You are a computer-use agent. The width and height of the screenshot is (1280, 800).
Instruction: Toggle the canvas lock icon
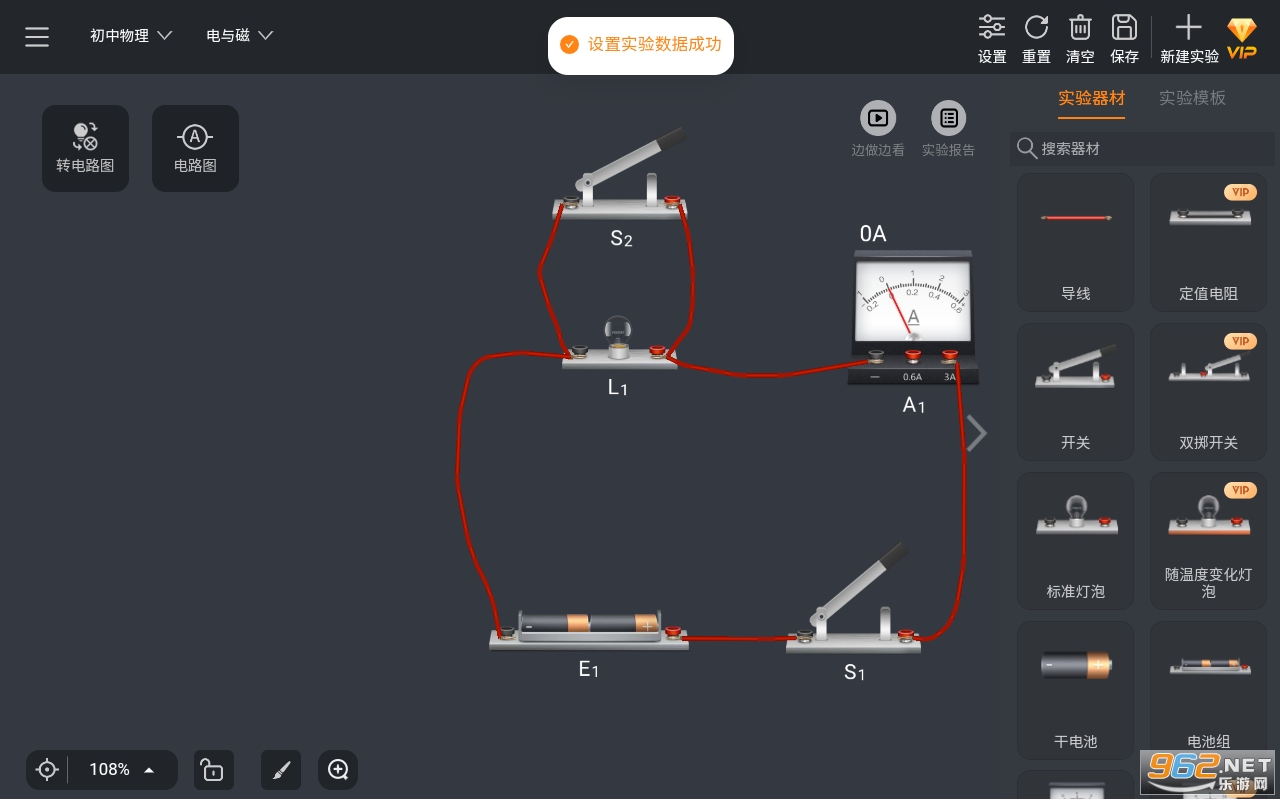click(x=213, y=769)
